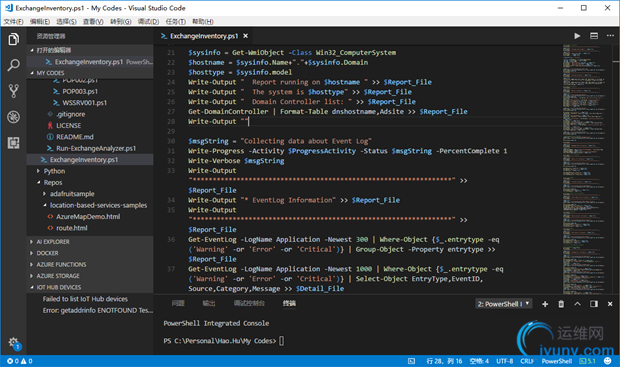Open the Extensions view in activity bar
620x367 pixels.
(x=13, y=143)
